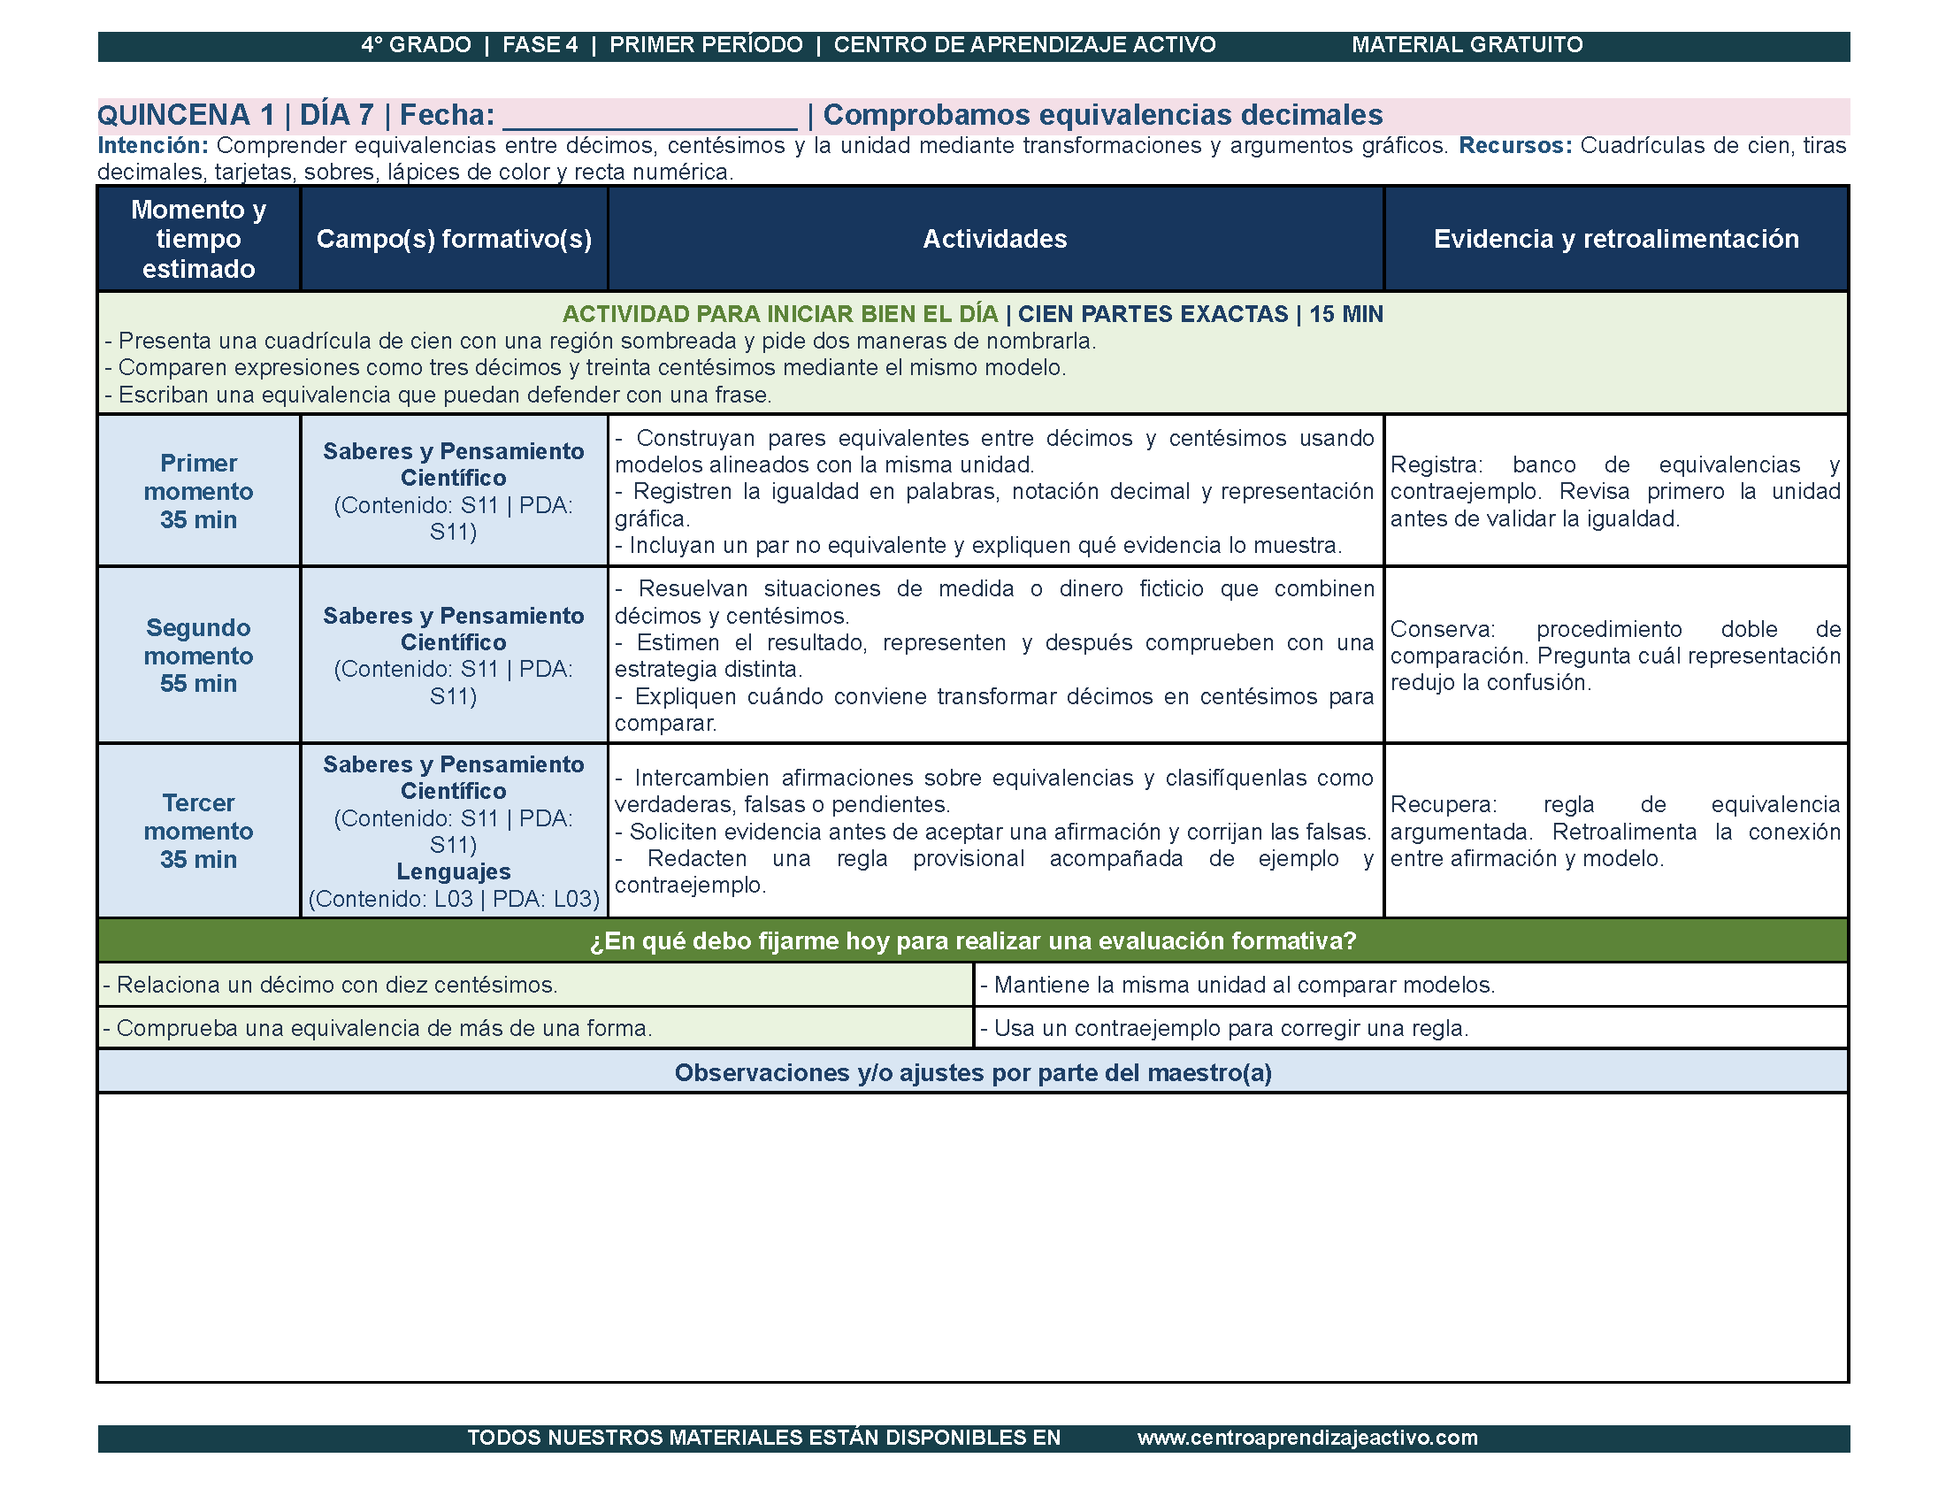Click the empty Observaciones notes box
Viewport: 1946px width, 1504px height.
[973, 1238]
